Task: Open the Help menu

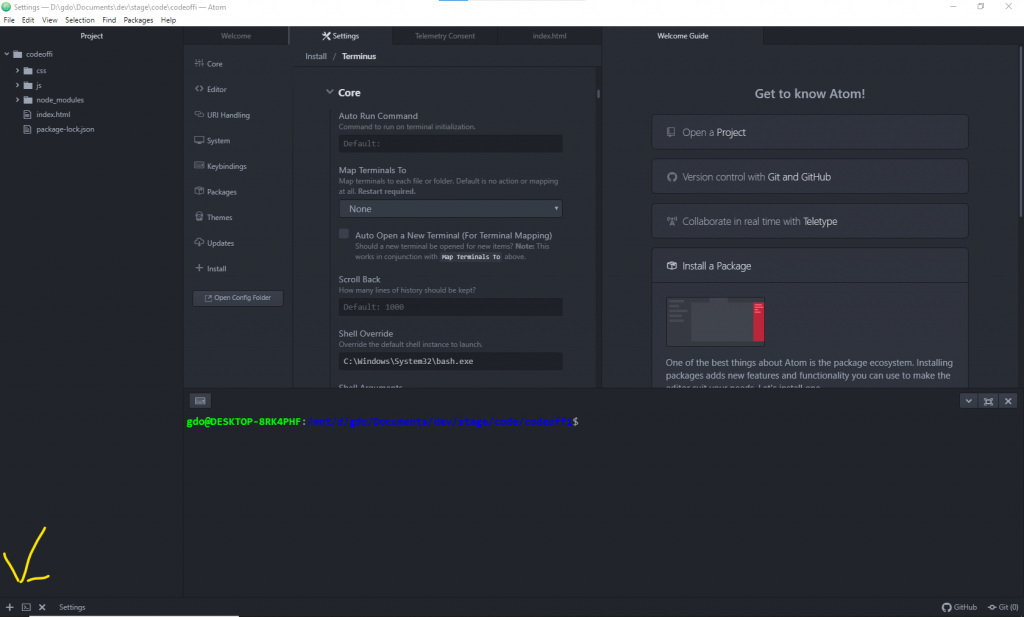Action: pos(168,20)
